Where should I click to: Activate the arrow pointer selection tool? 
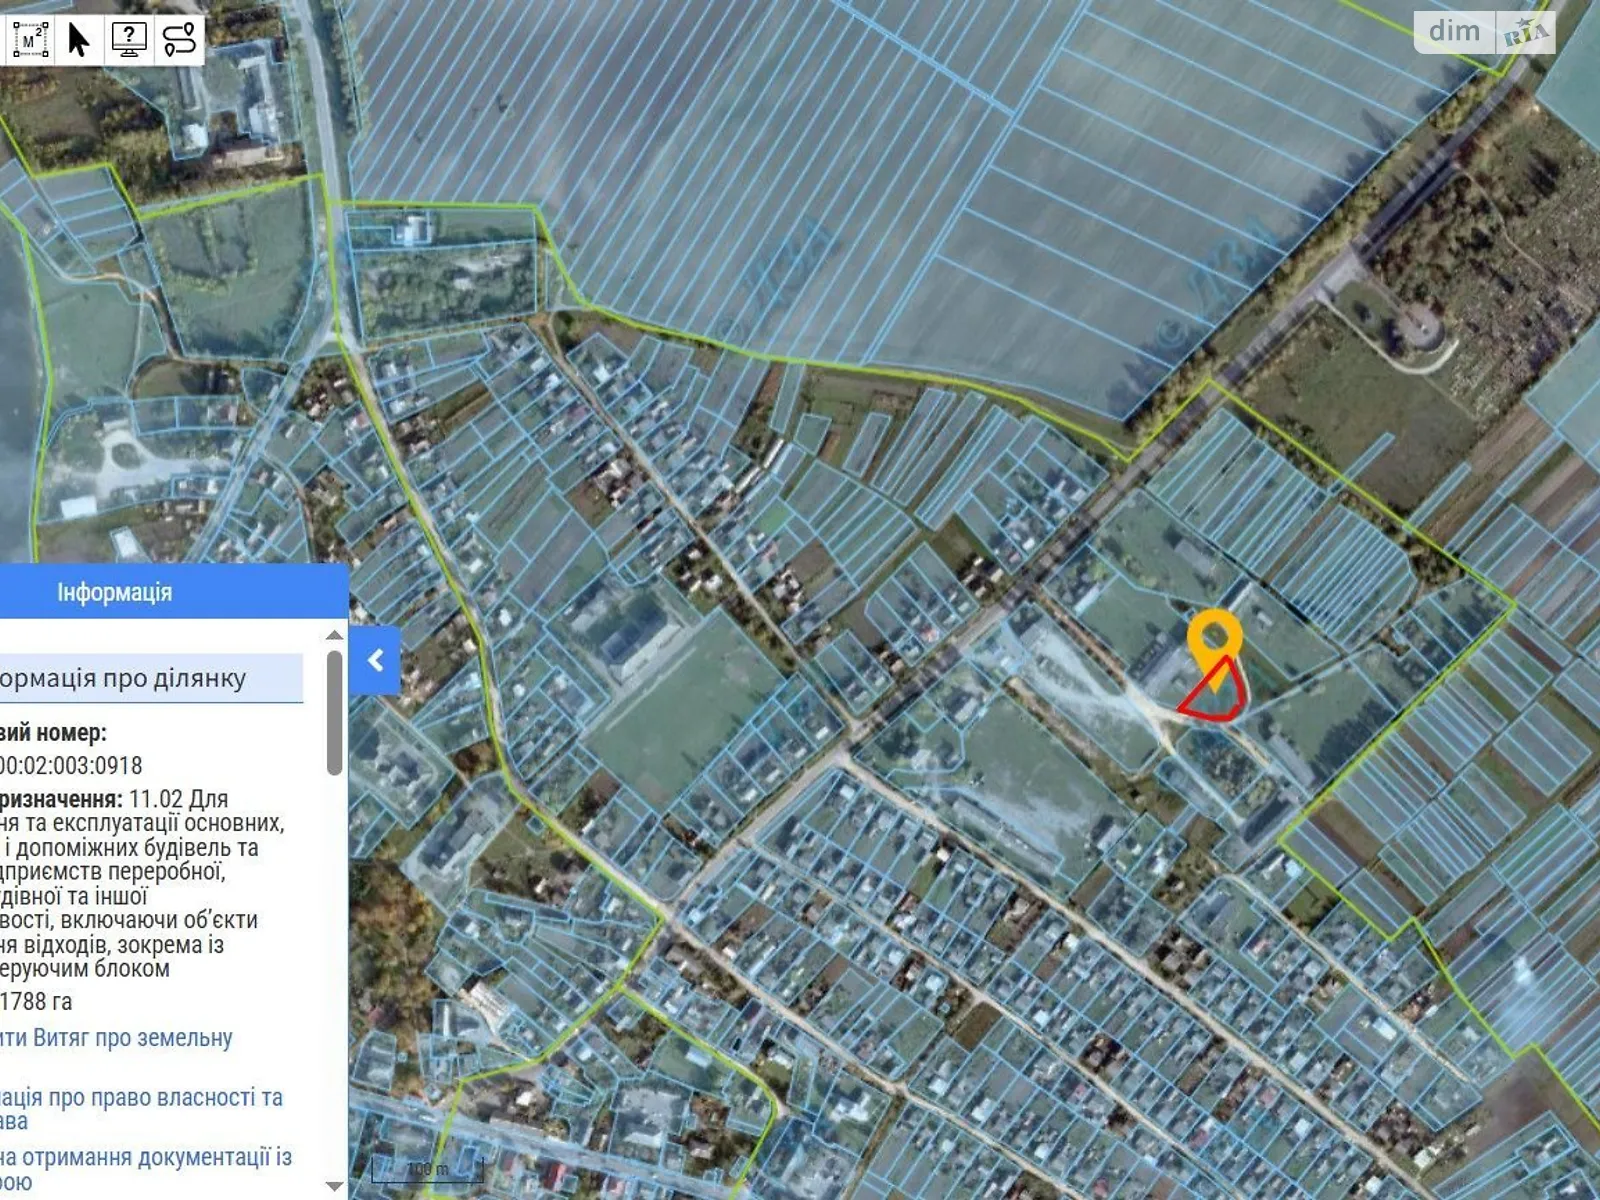click(x=79, y=40)
